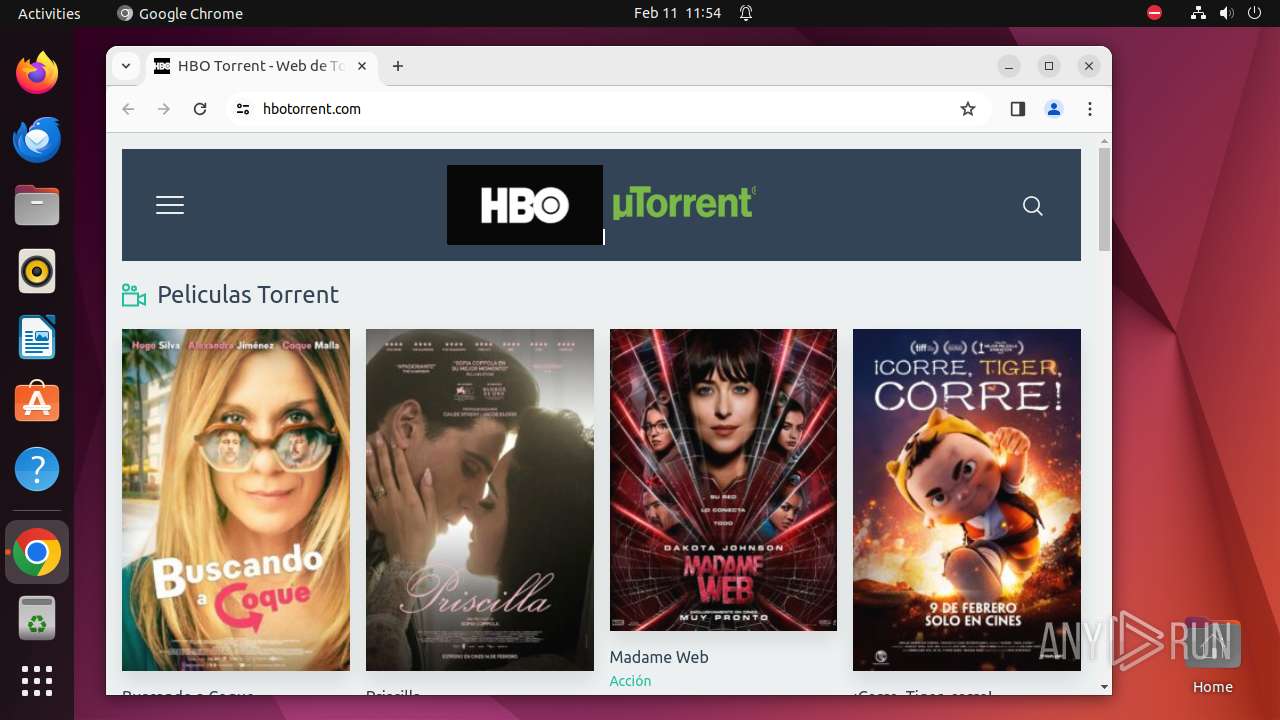Open Rhythmbox from the dock
This screenshot has width=1280, height=720.
(37, 271)
